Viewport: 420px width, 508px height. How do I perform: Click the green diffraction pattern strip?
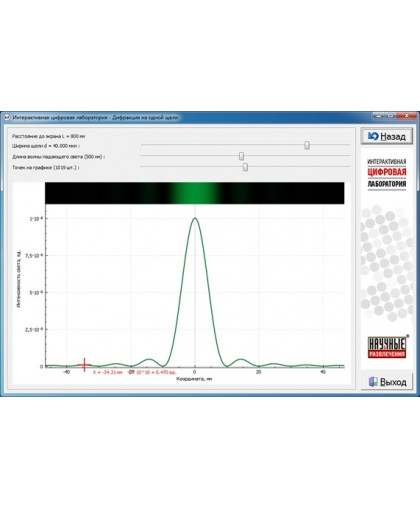pos(195,193)
